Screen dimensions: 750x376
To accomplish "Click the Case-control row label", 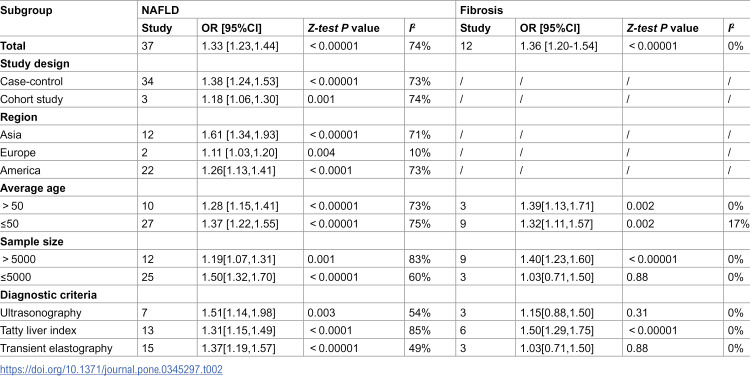I will coord(31,81).
